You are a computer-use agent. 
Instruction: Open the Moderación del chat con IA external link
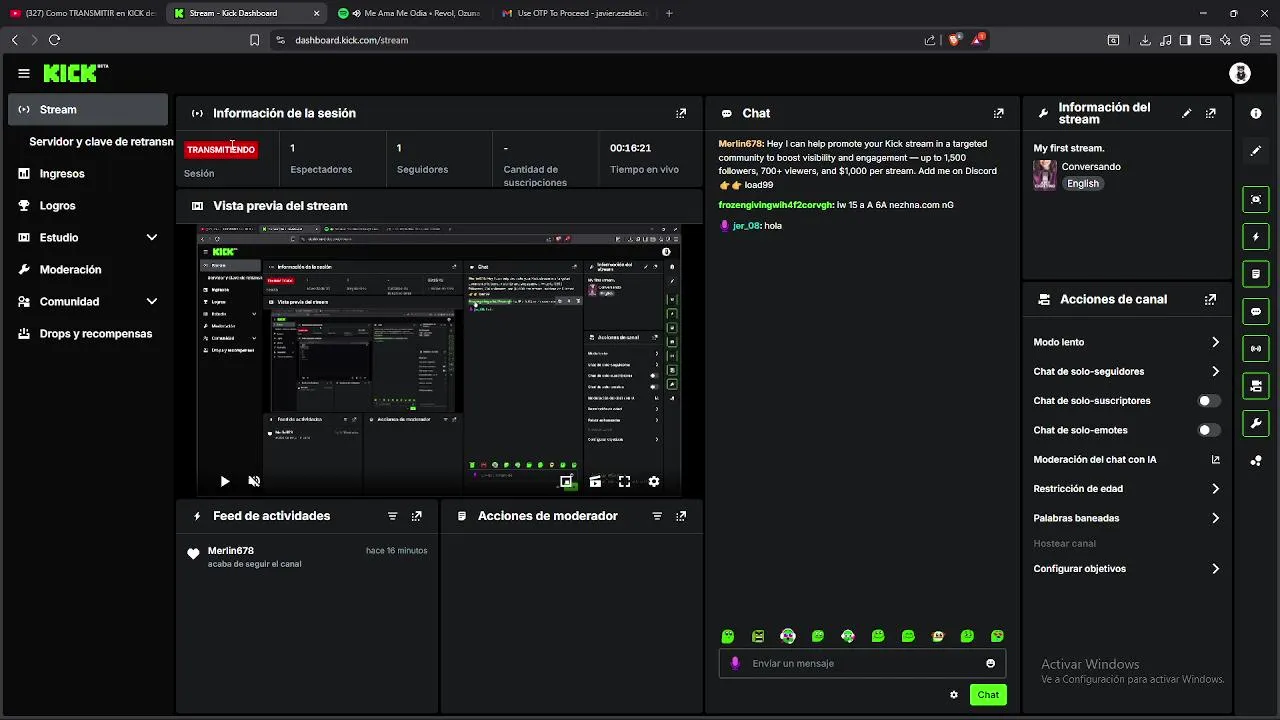click(x=1216, y=460)
